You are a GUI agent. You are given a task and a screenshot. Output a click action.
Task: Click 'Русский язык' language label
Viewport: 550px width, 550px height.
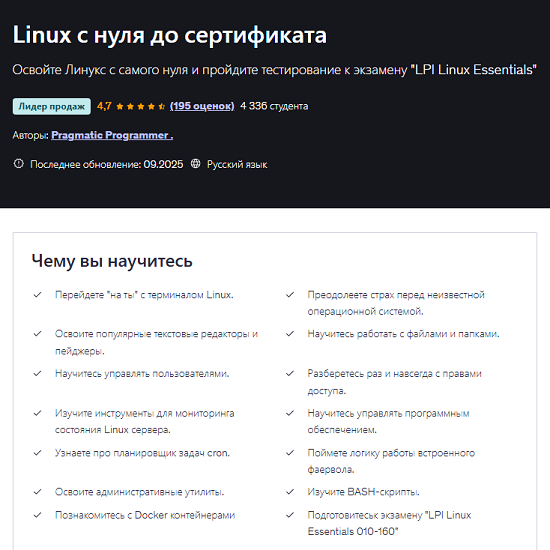click(237, 164)
